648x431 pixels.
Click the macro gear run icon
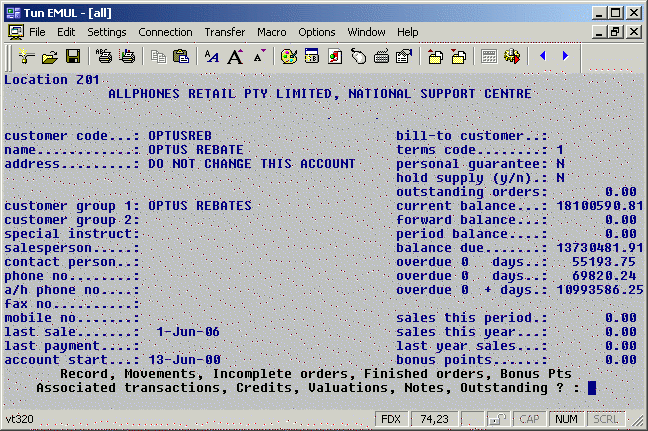tap(512, 56)
